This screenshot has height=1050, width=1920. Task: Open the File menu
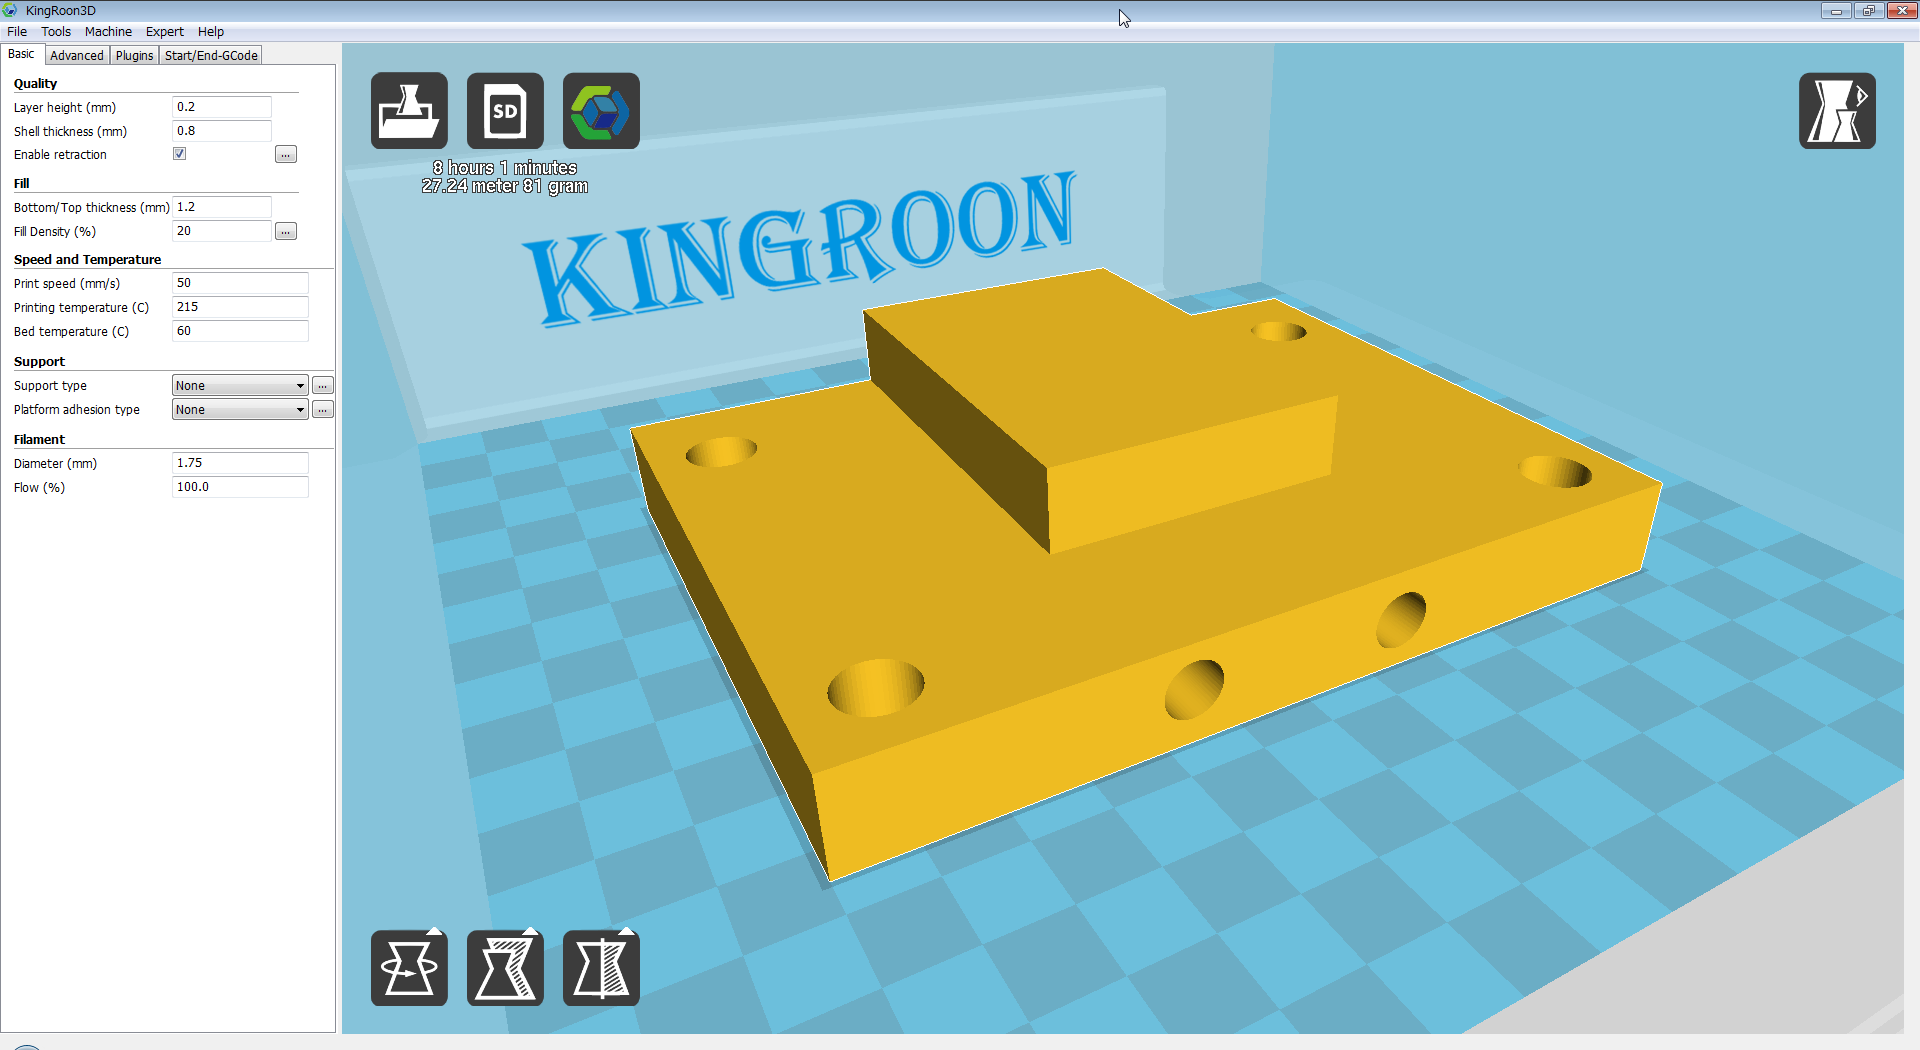(x=17, y=32)
